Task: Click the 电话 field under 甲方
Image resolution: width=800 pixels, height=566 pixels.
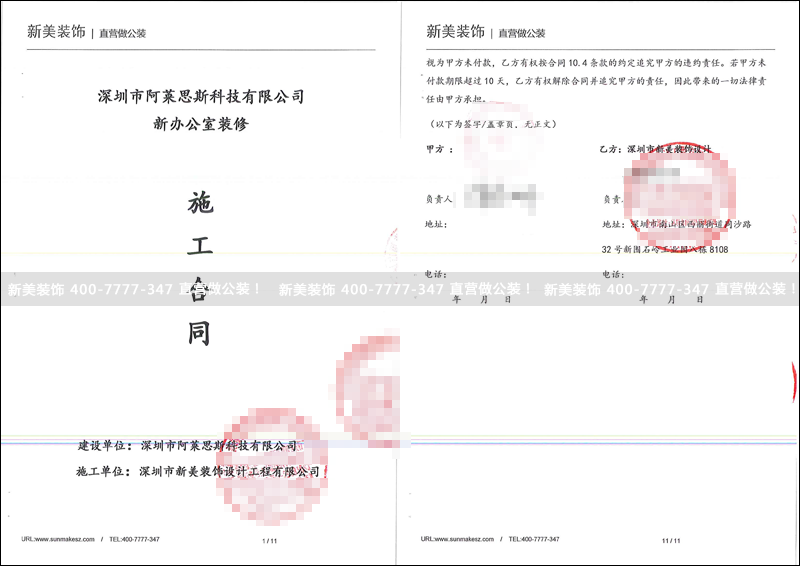Action: [435, 273]
